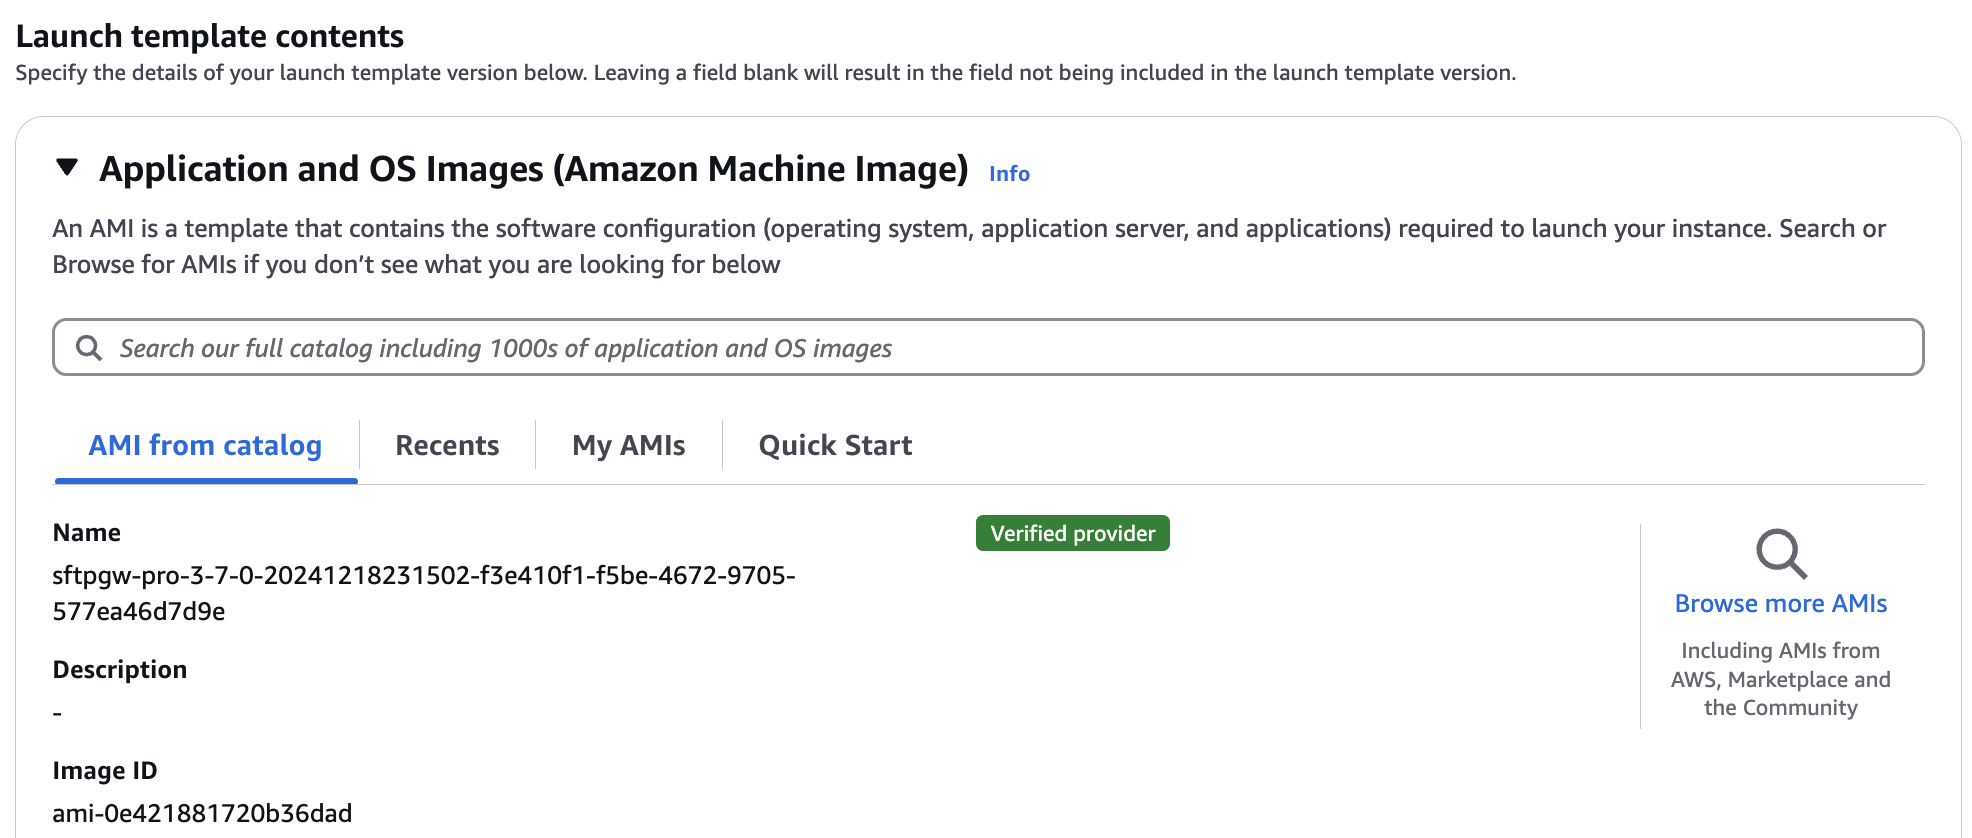Screen dimensions: 1972x838
Task: Open the Browse more AMIs link
Action: point(1781,604)
